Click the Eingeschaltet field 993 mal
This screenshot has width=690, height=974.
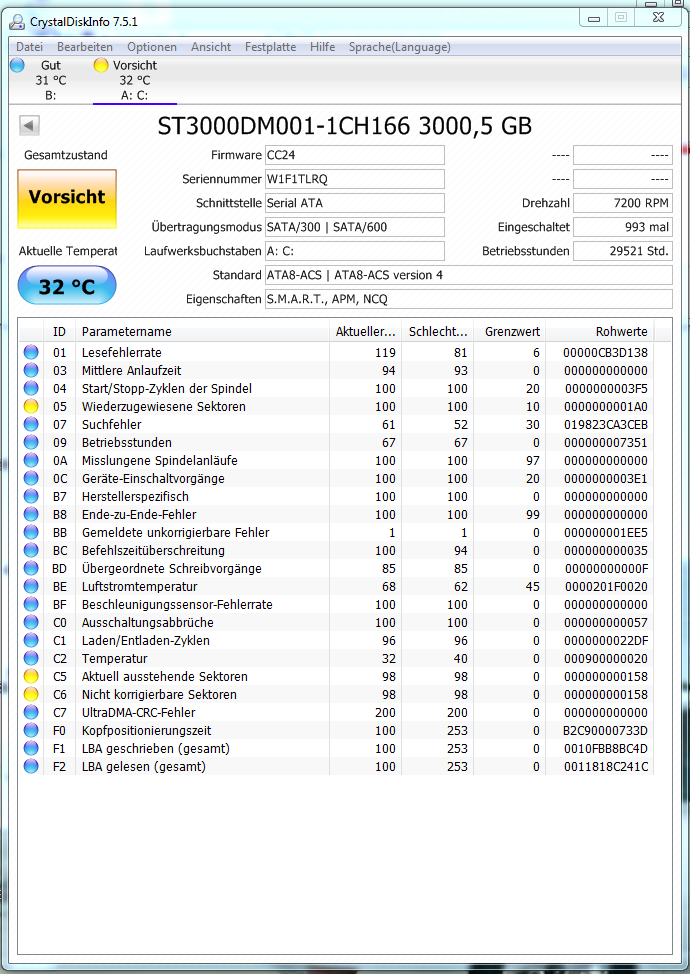click(x=622, y=227)
